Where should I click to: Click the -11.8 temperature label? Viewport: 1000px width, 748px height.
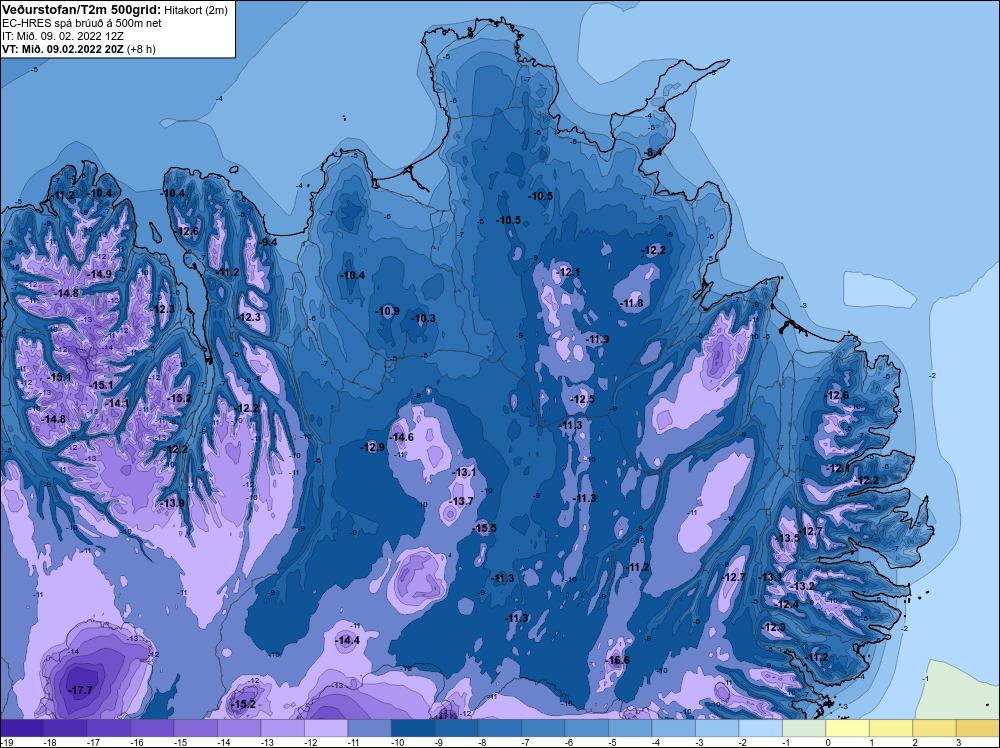[631, 303]
